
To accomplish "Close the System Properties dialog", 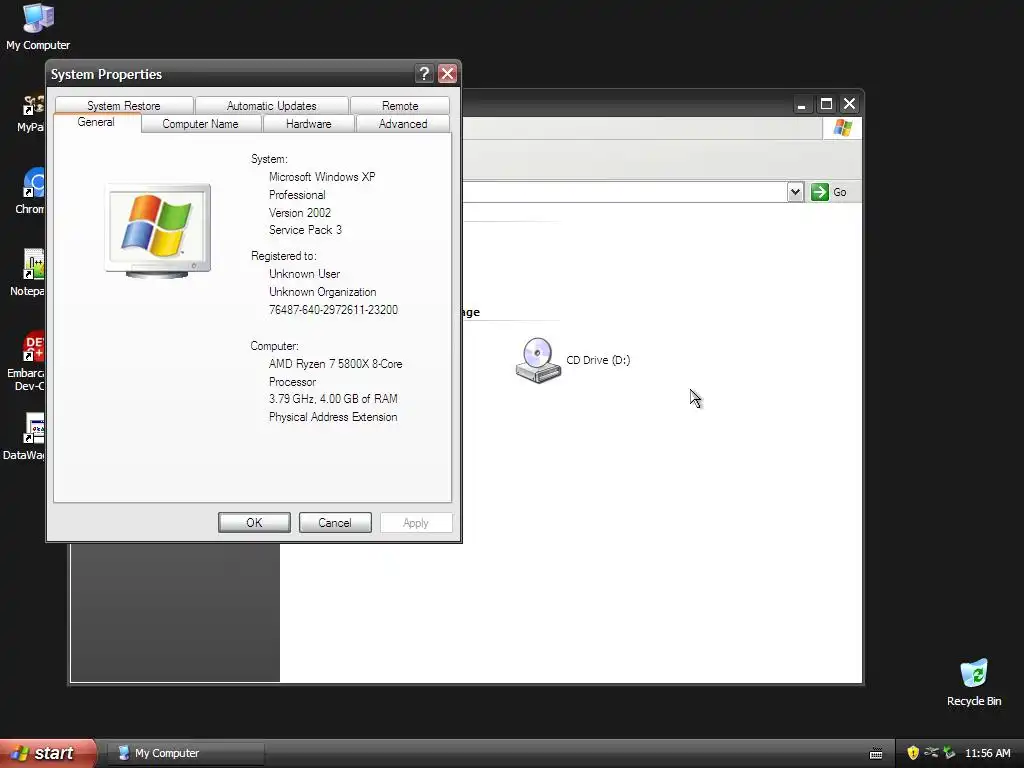I will pyautogui.click(x=447, y=74).
